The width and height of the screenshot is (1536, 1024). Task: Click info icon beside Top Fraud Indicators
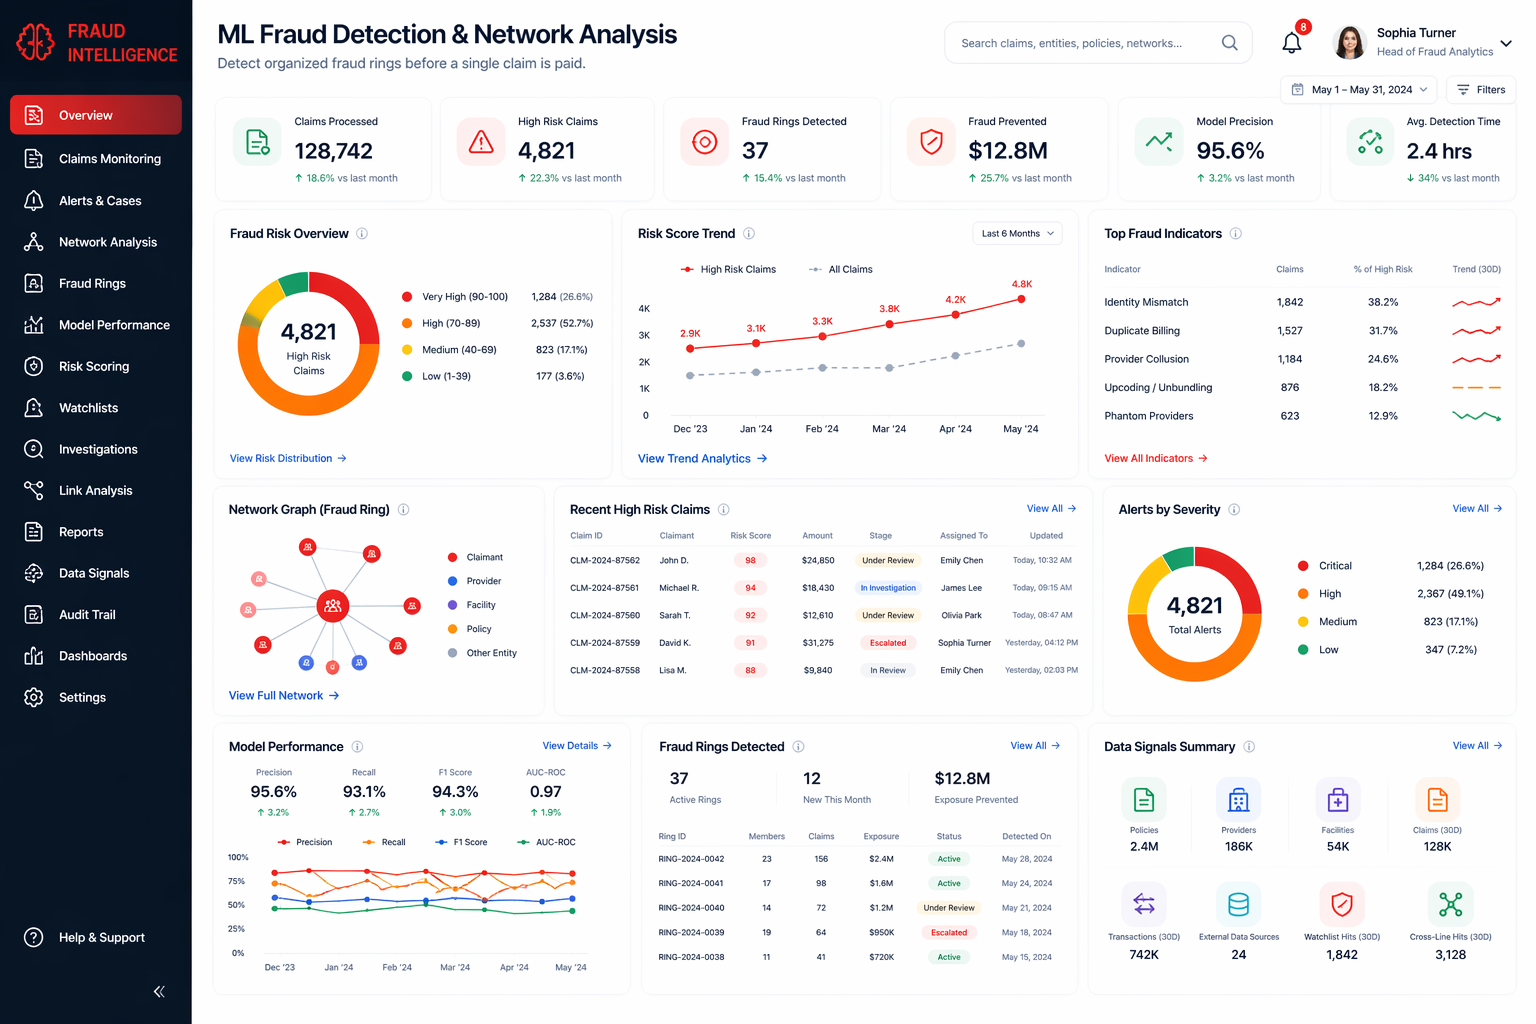tap(1236, 234)
